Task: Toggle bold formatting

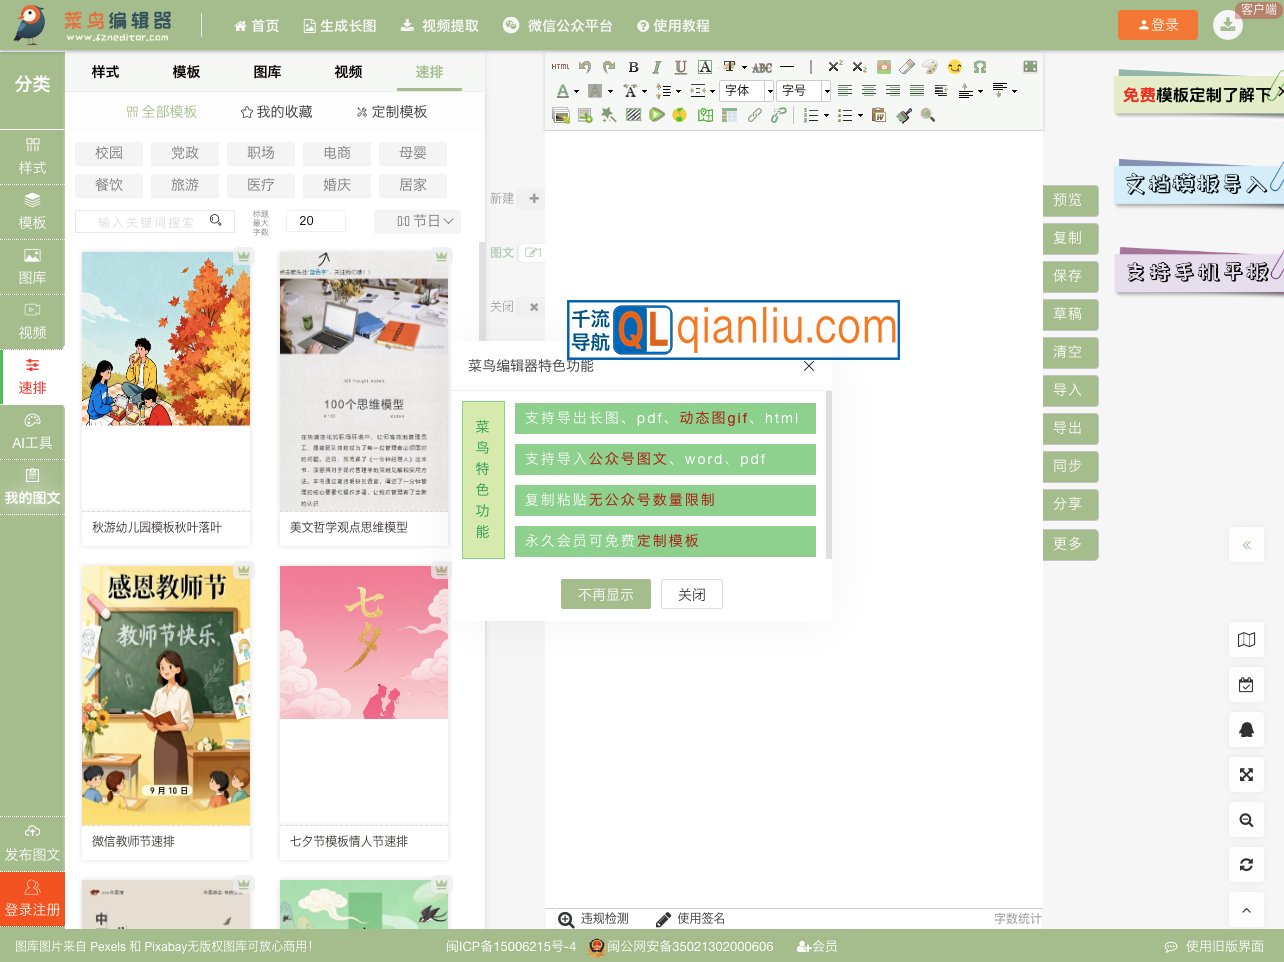Action: (x=633, y=67)
